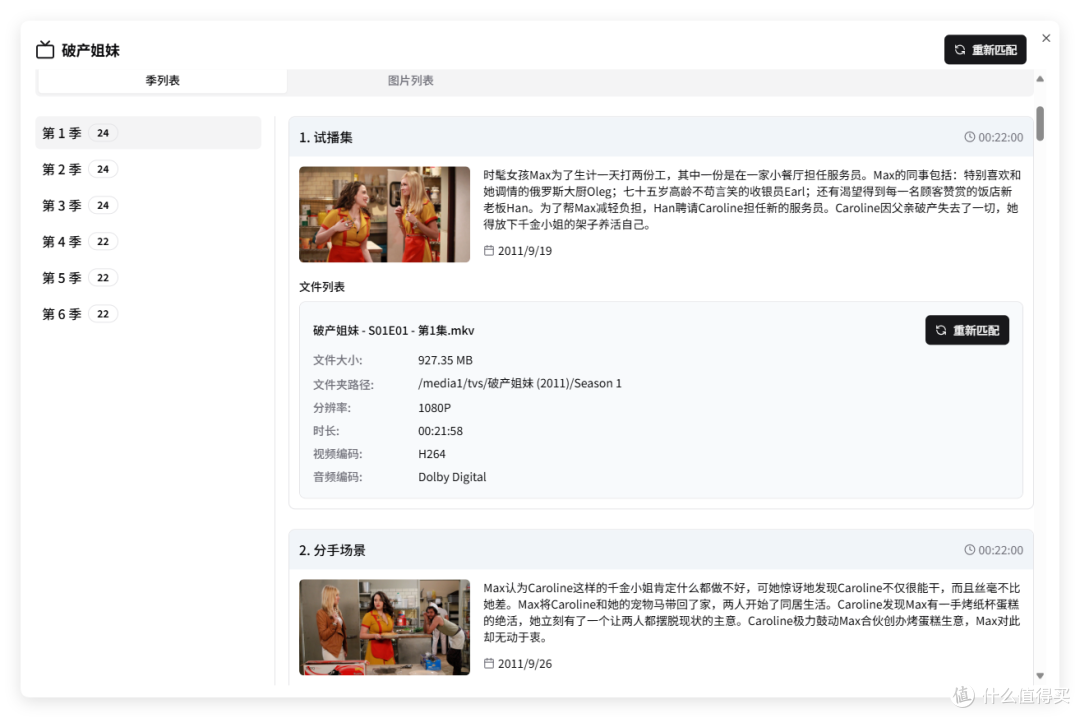Select 第 1 季 in season list
The image size is (1080, 718).
point(148,133)
